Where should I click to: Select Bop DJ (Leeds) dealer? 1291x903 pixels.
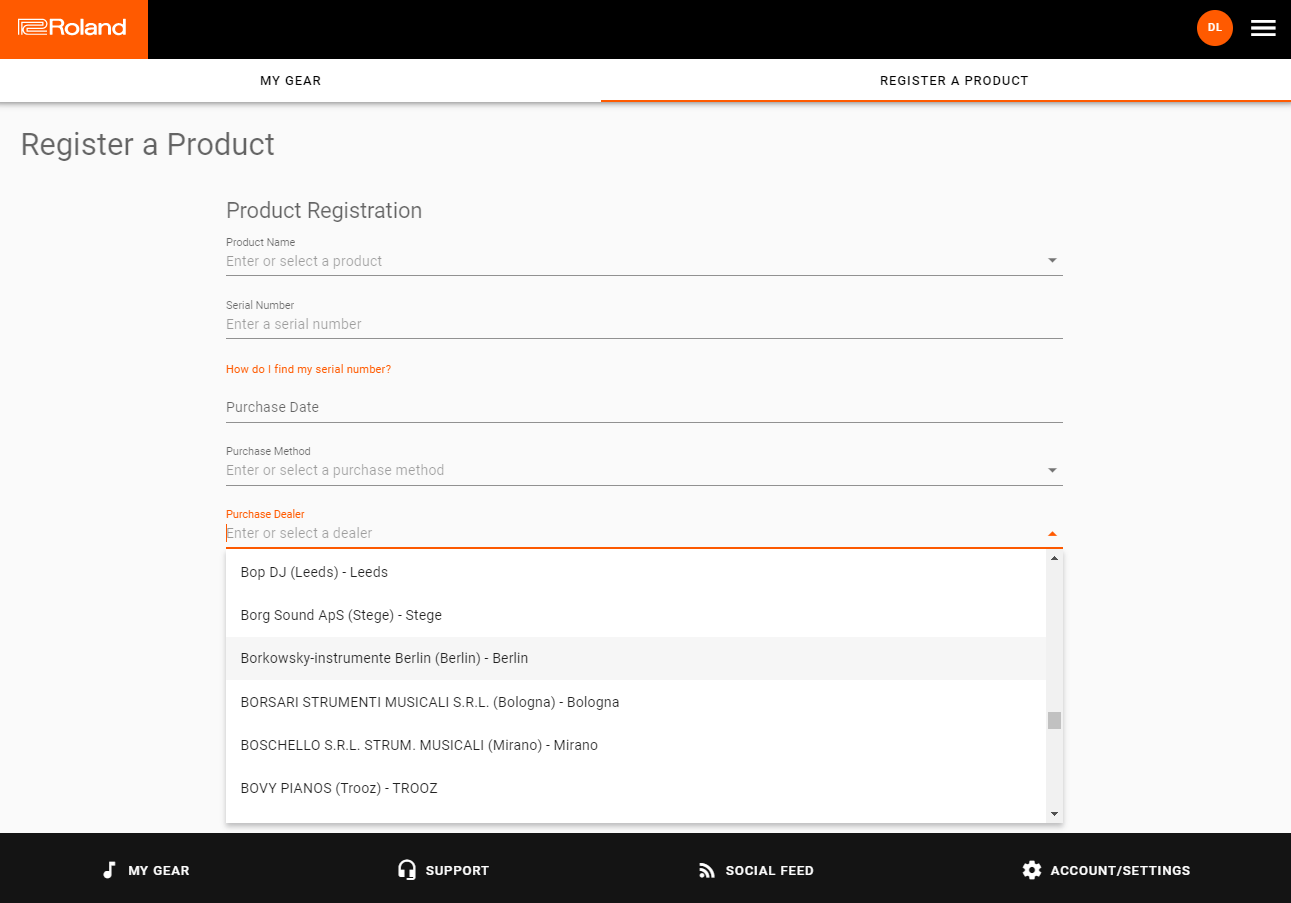(636, 572)
